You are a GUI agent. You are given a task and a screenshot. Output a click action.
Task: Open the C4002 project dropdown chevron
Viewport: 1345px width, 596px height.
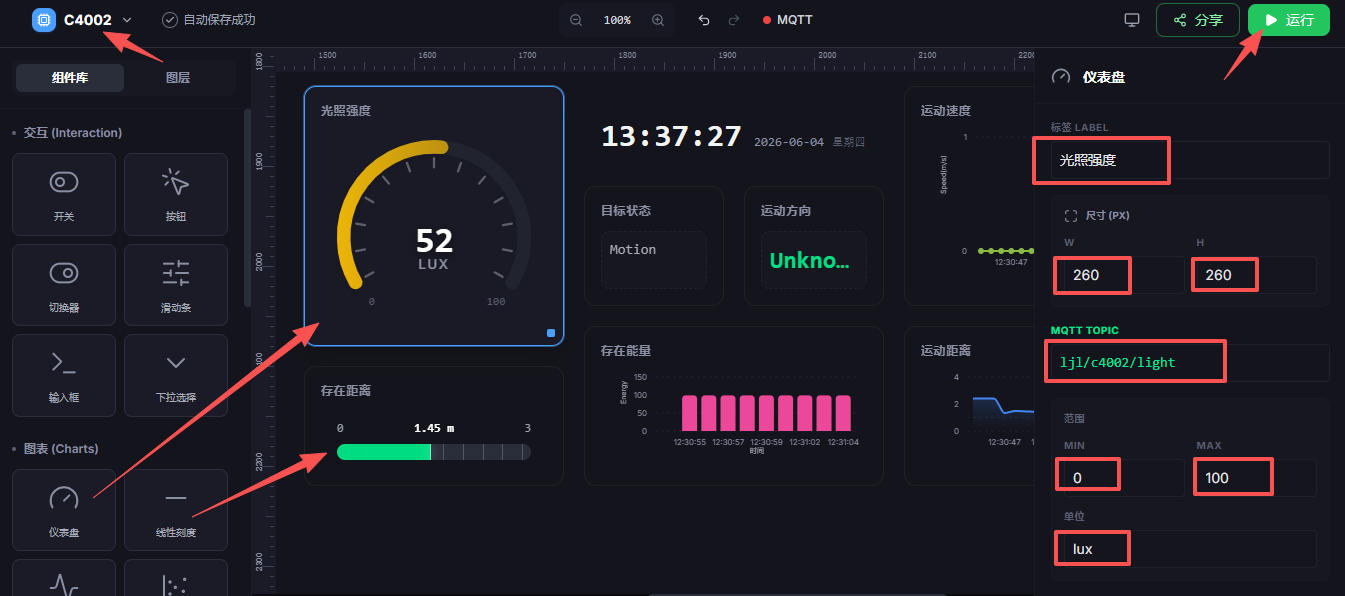tap(127, 20)
